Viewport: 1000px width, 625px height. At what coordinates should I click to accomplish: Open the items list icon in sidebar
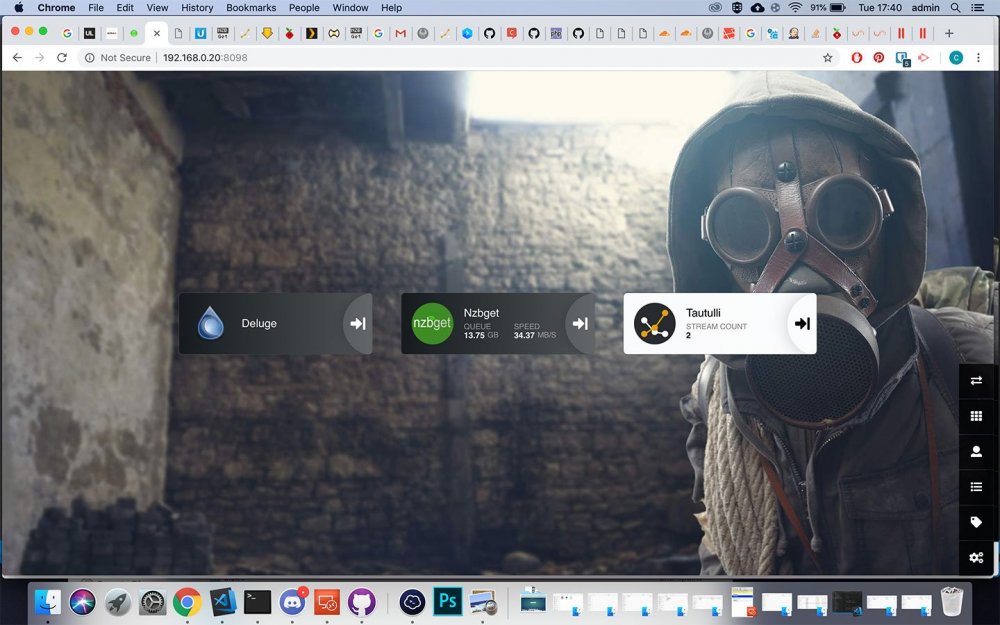coord(976,487)
